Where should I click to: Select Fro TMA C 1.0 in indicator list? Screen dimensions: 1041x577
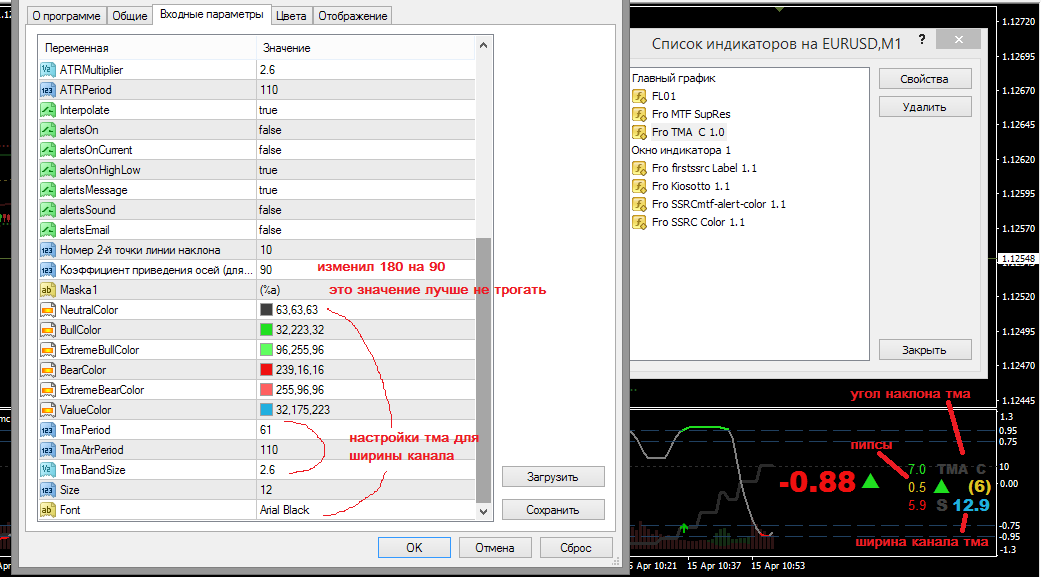(x=688, y=132)
